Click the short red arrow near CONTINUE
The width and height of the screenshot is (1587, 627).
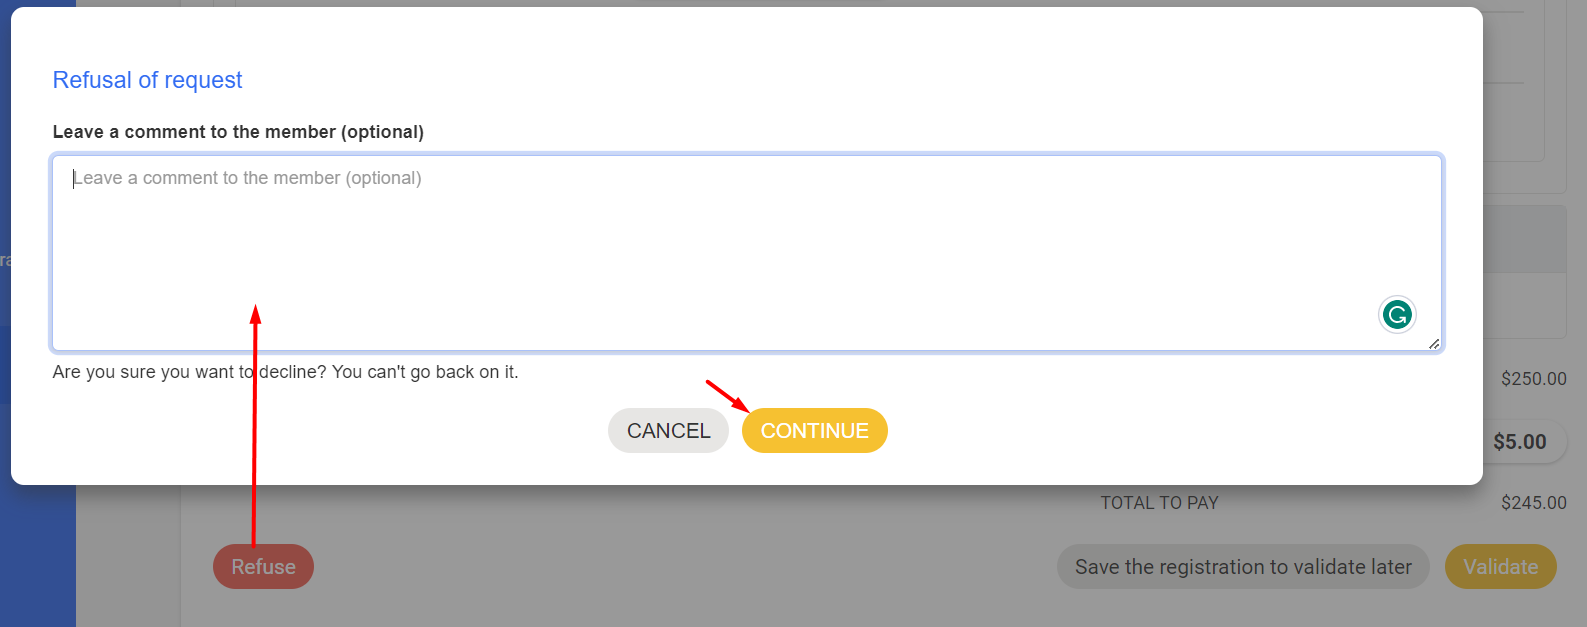tap(727, 396)
